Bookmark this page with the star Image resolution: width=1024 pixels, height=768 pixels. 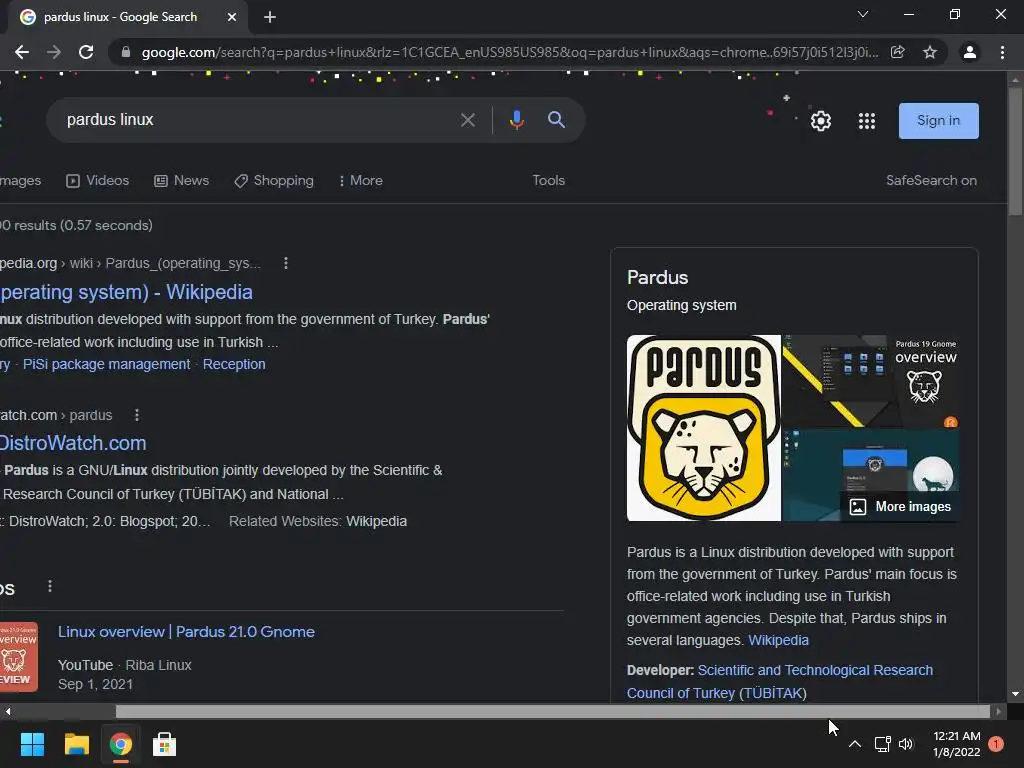[x=930, y=52]
